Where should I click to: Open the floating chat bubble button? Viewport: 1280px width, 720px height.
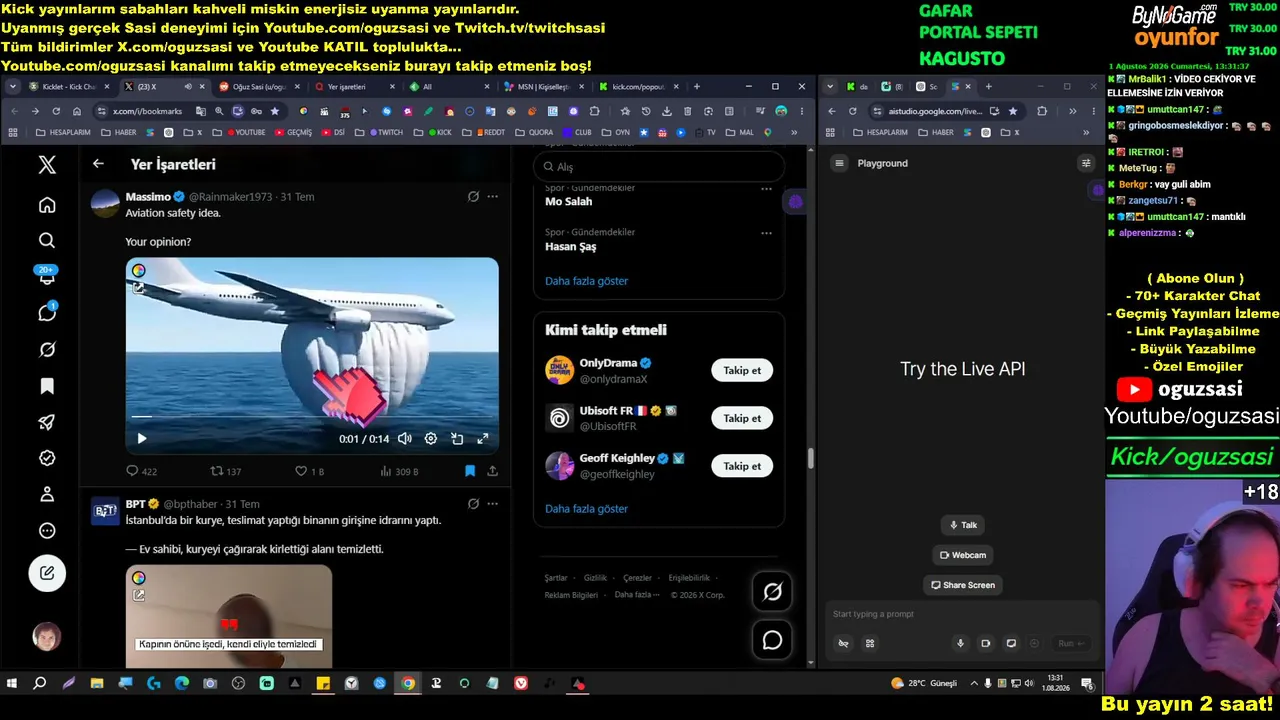(x=772, y=640)
